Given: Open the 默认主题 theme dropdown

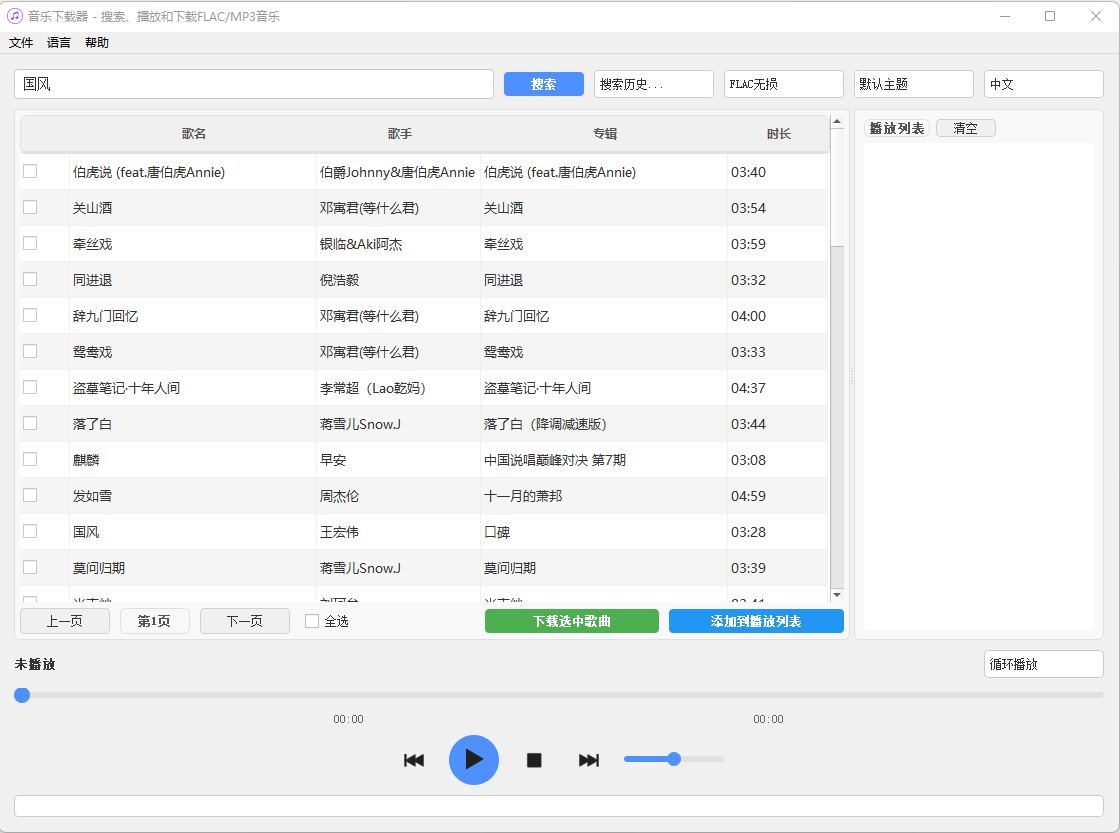Looking at the screenshot, I should (x=913, y=84).
